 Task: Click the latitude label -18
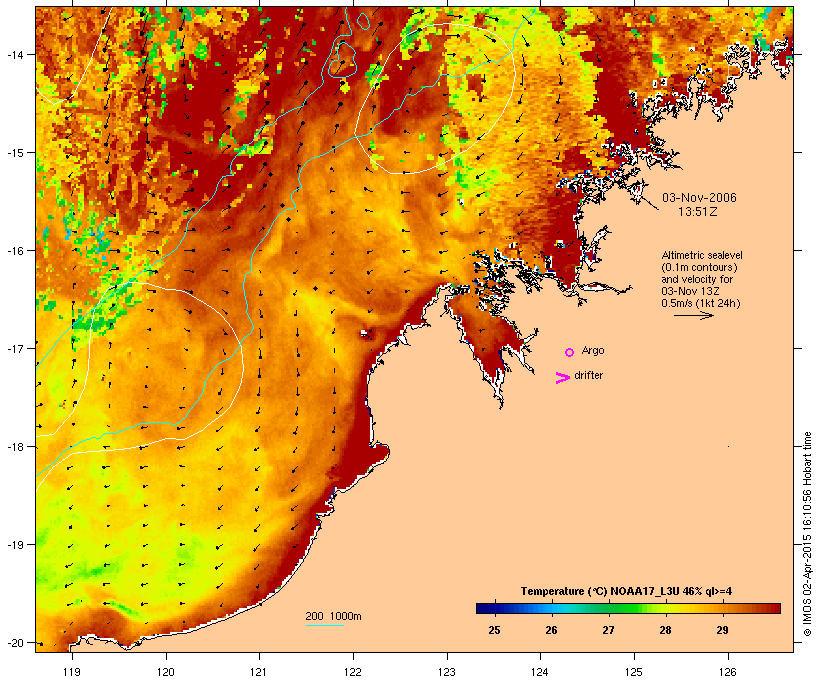pos(14,447)
